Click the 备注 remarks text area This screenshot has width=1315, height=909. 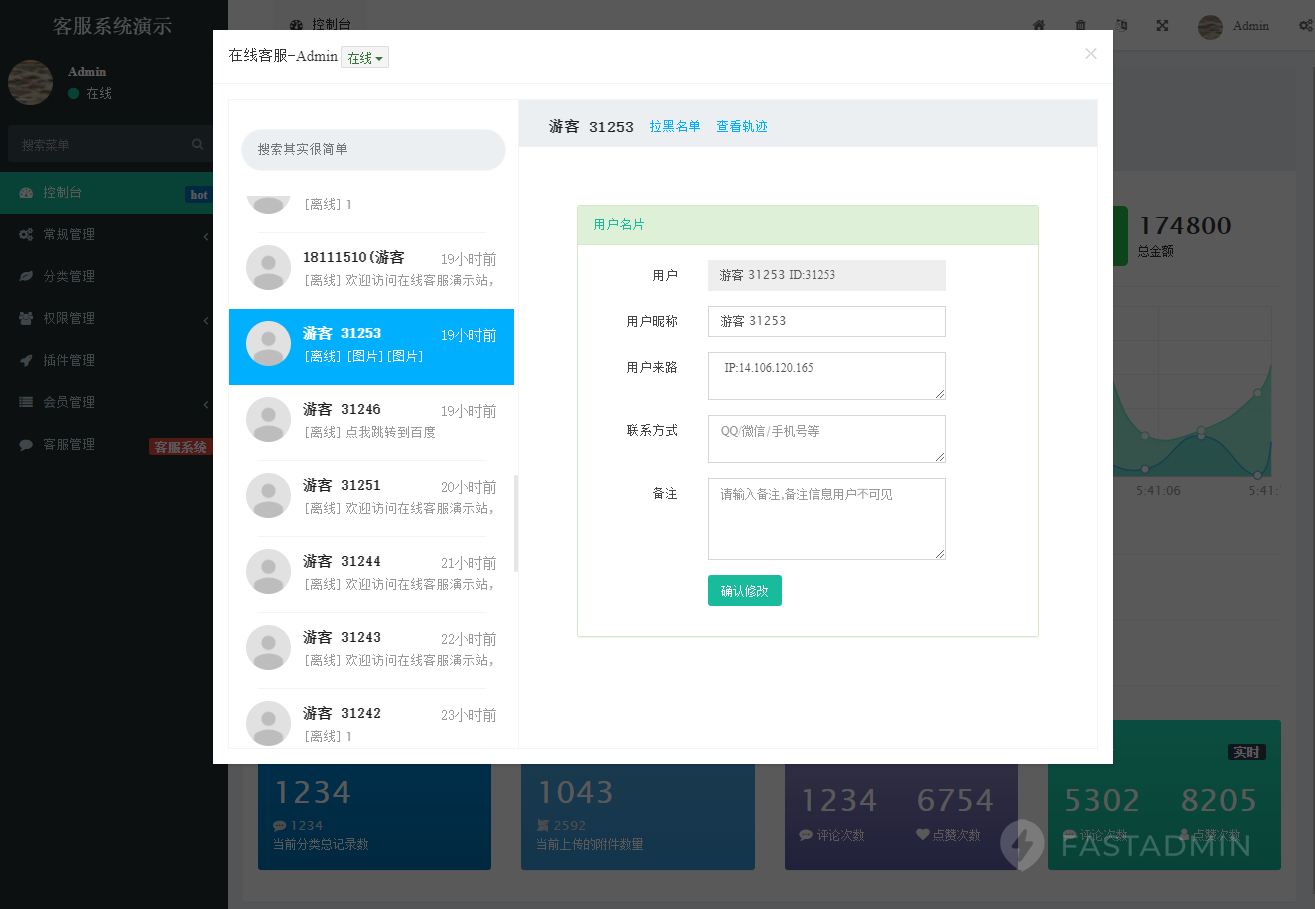tap(827, 518)
